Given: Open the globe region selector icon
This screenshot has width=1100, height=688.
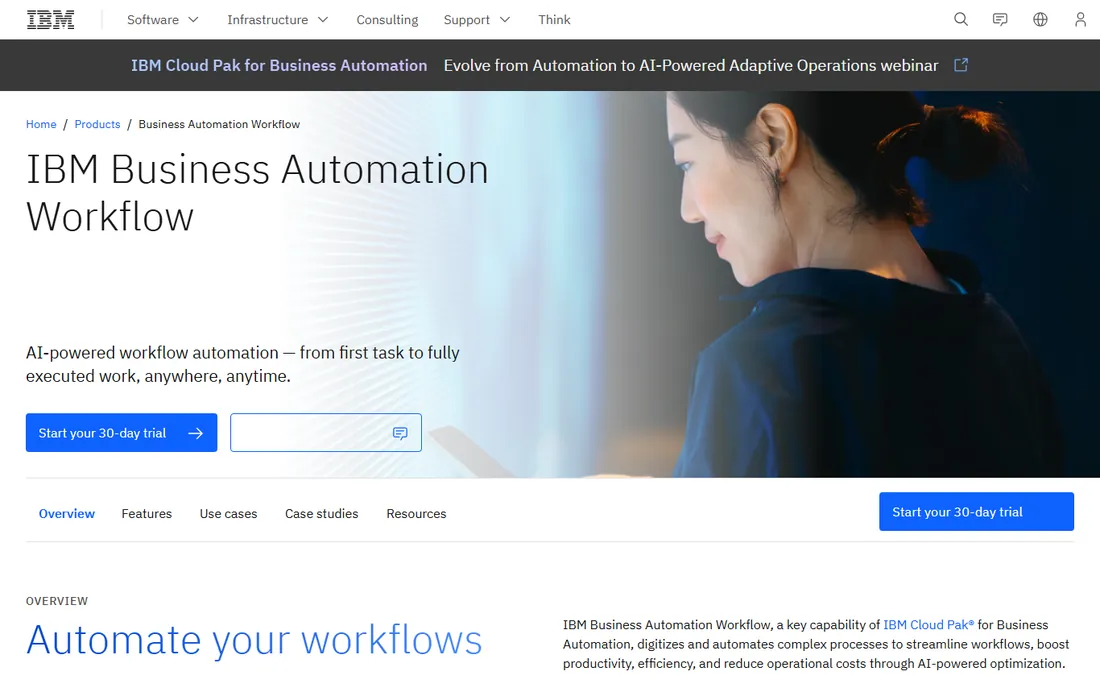Looking at the screenshot, I should [1040, 20].
